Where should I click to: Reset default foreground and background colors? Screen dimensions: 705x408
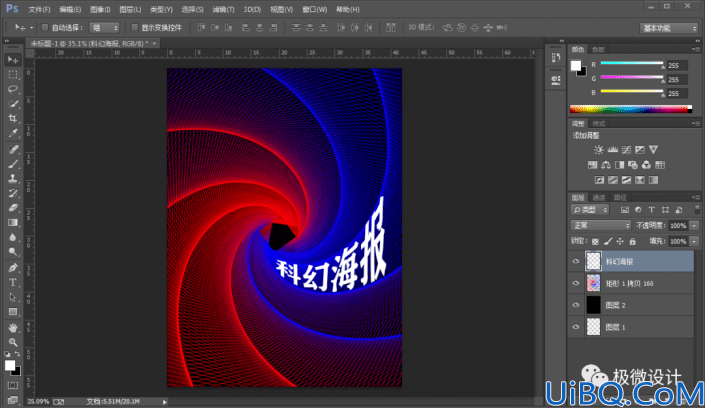point(7,354)
